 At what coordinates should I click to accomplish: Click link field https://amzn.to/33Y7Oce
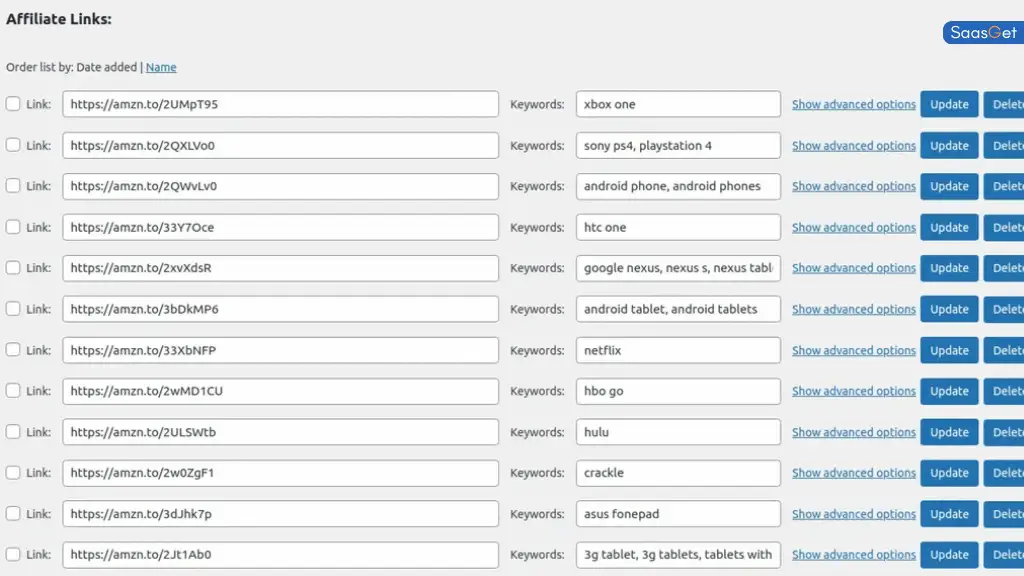pyautogui.click(x=280, y=227)
